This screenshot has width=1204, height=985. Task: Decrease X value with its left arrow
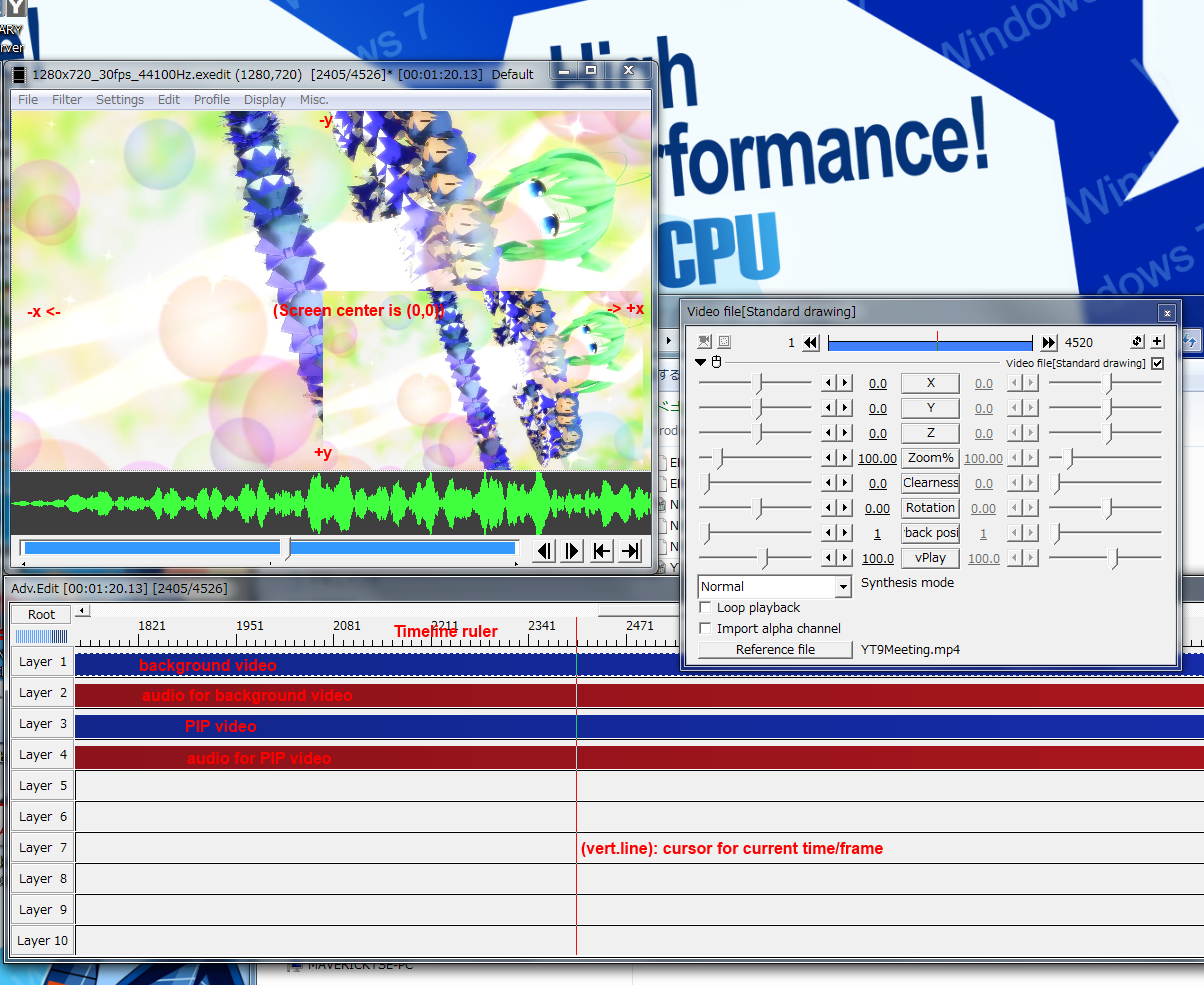tap(828, 383)
